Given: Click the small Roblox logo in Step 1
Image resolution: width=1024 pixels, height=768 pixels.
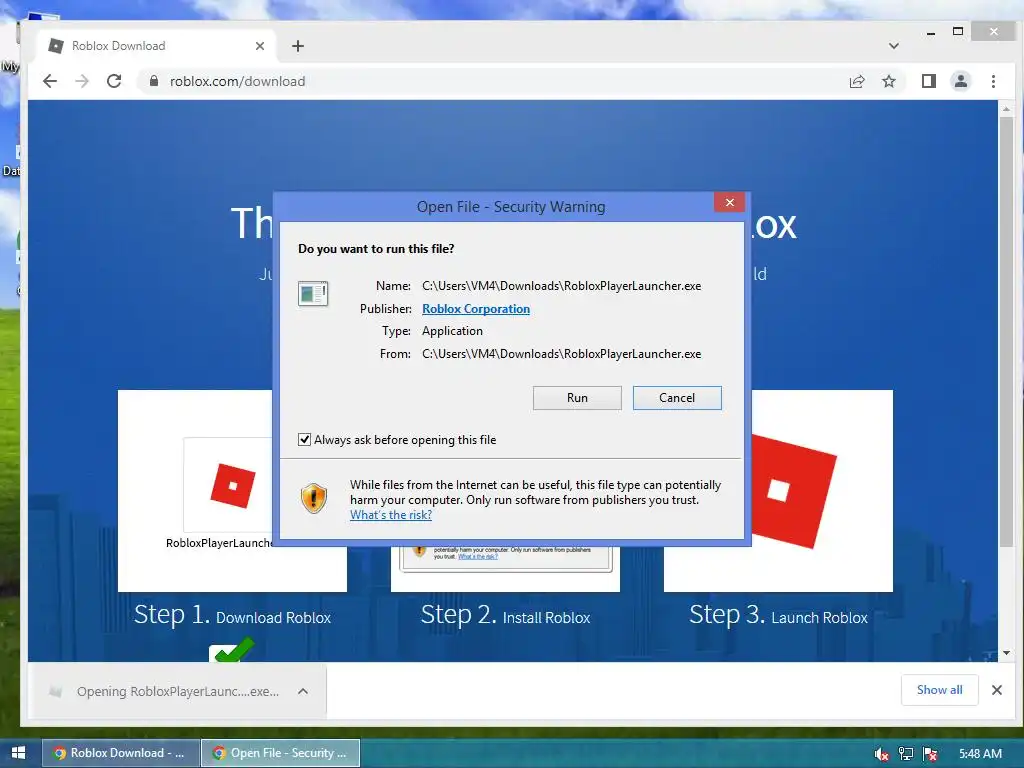Looking at the screenshot, I should [233, 486].
